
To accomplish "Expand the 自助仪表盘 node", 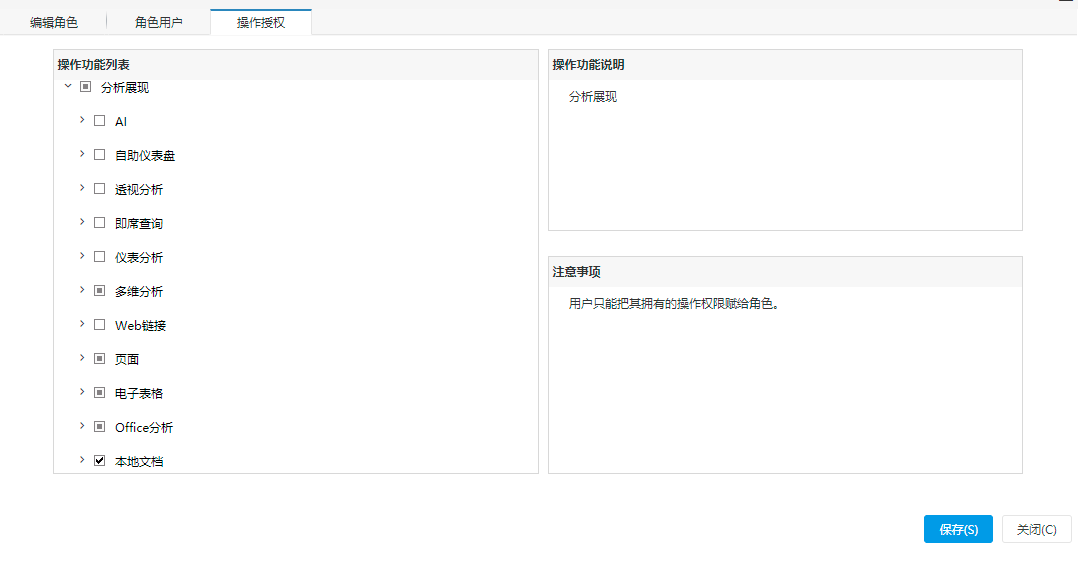I will click(x=82, y=154).
